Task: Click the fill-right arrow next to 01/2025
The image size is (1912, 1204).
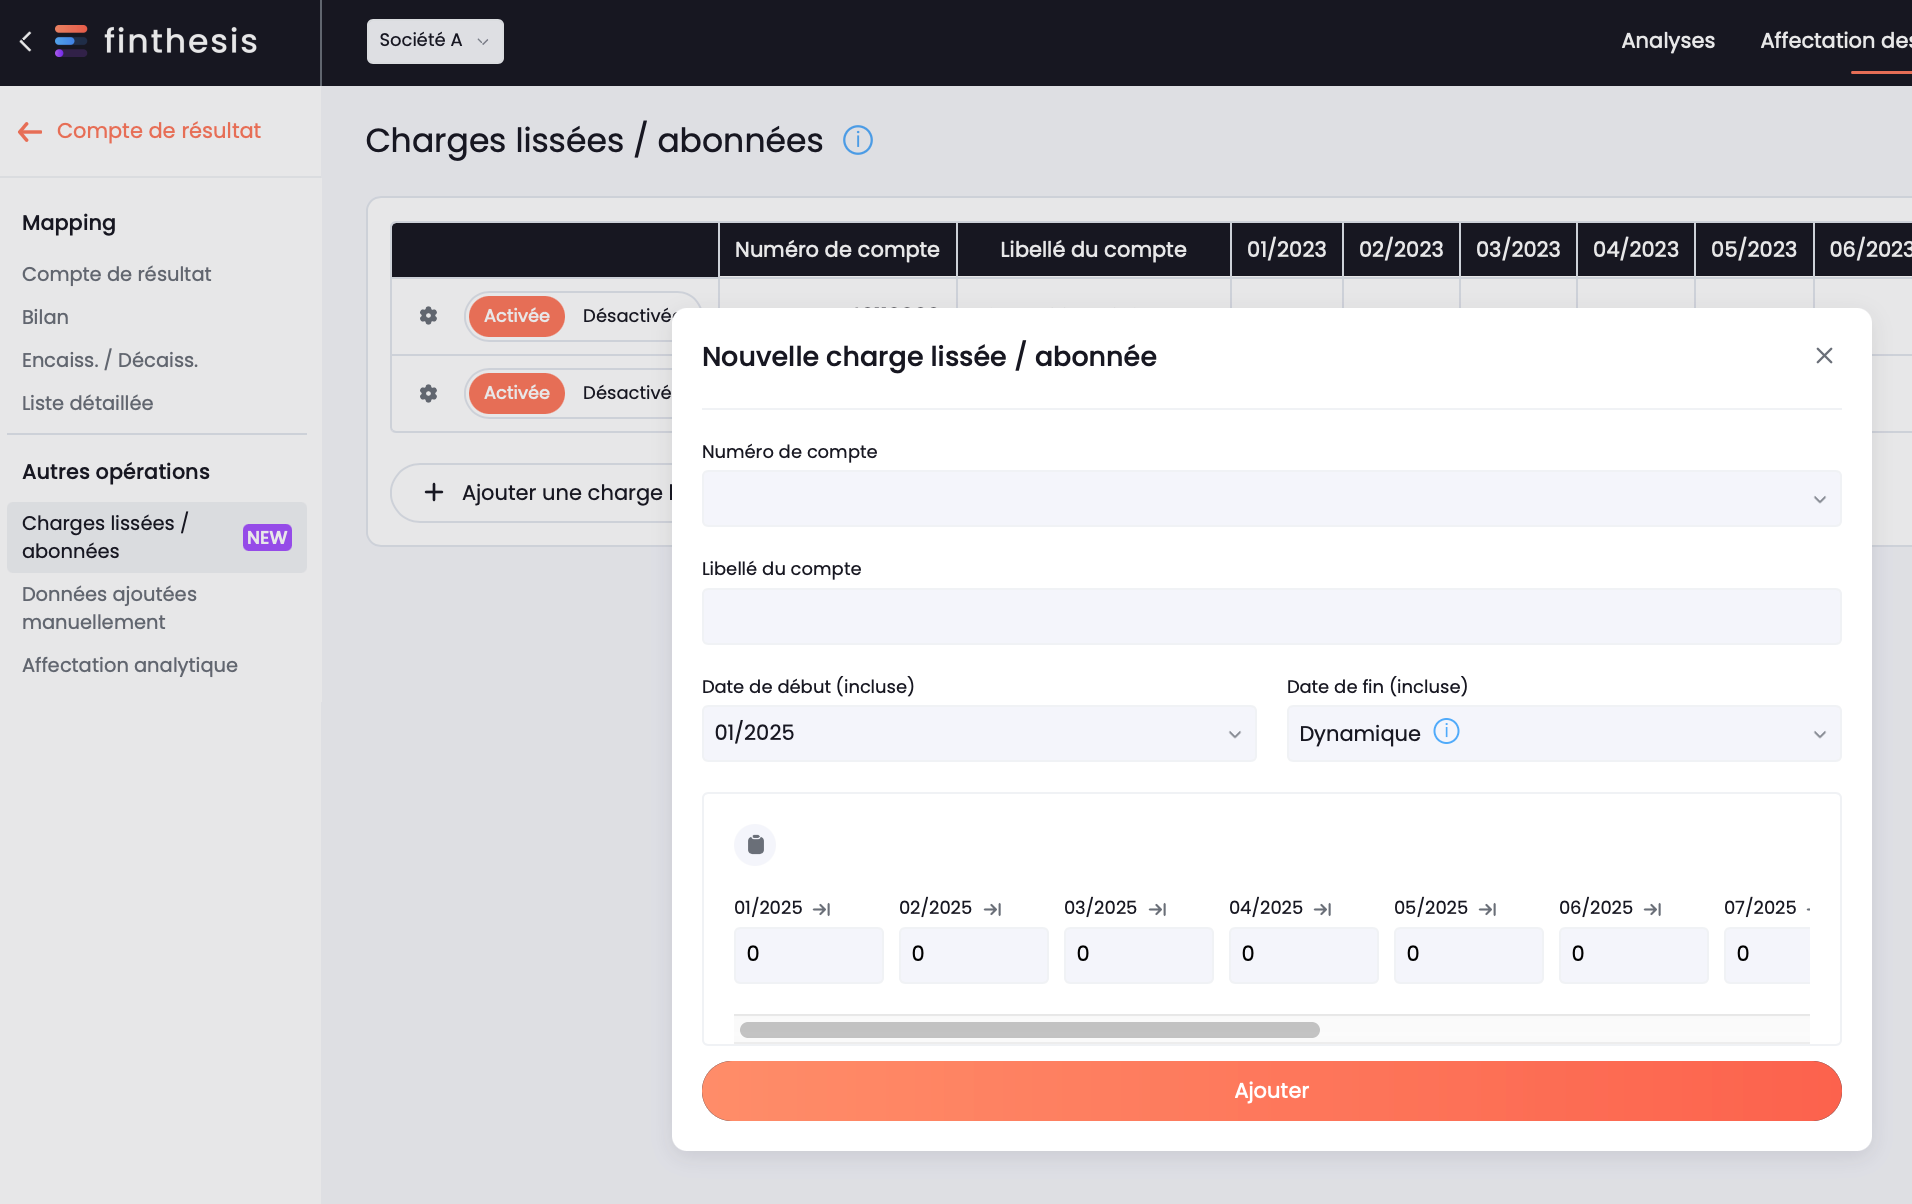Action: (x=822, y=909)
